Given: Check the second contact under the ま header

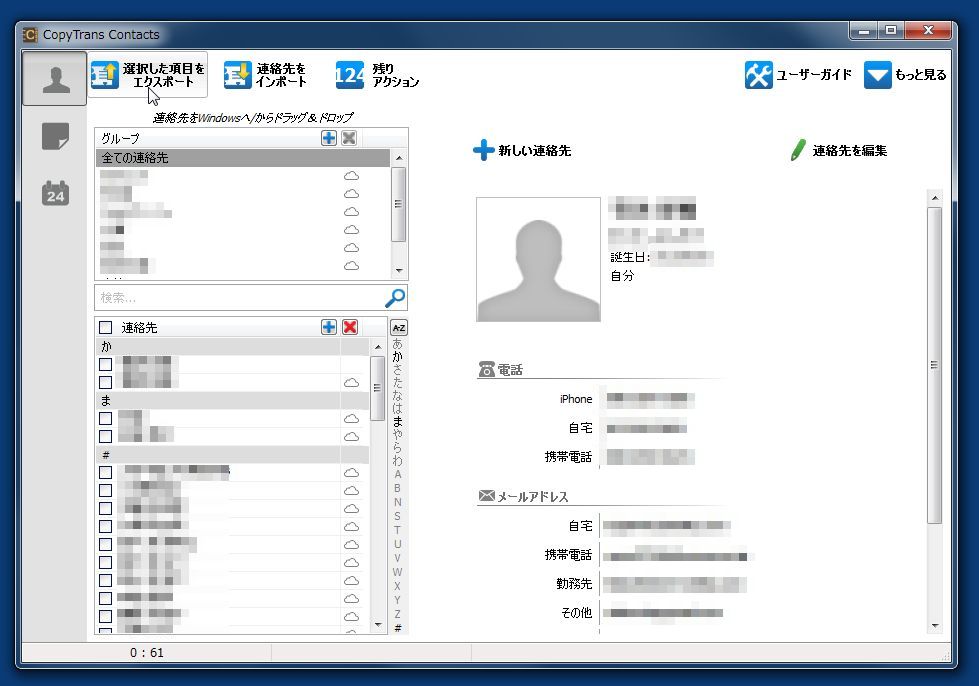Looking at the screenshot, I should pyautogui.click(x=106, y=437).
